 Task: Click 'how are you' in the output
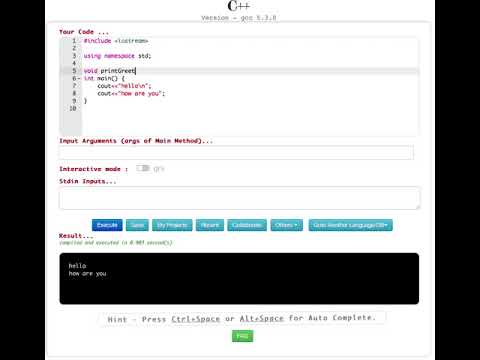(87, 273)
